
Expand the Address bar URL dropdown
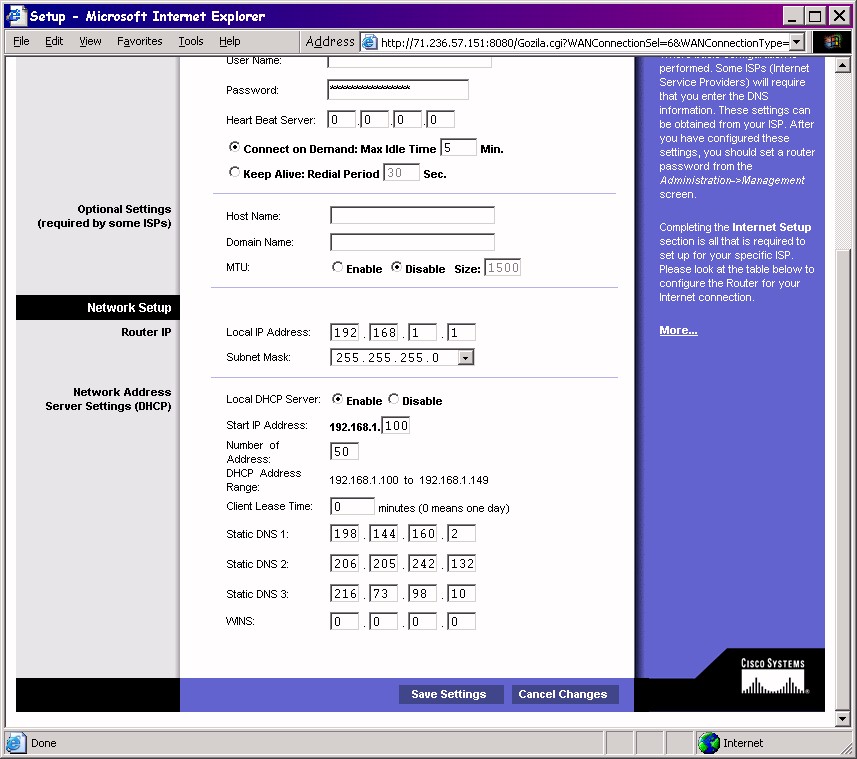coord(797,42)
